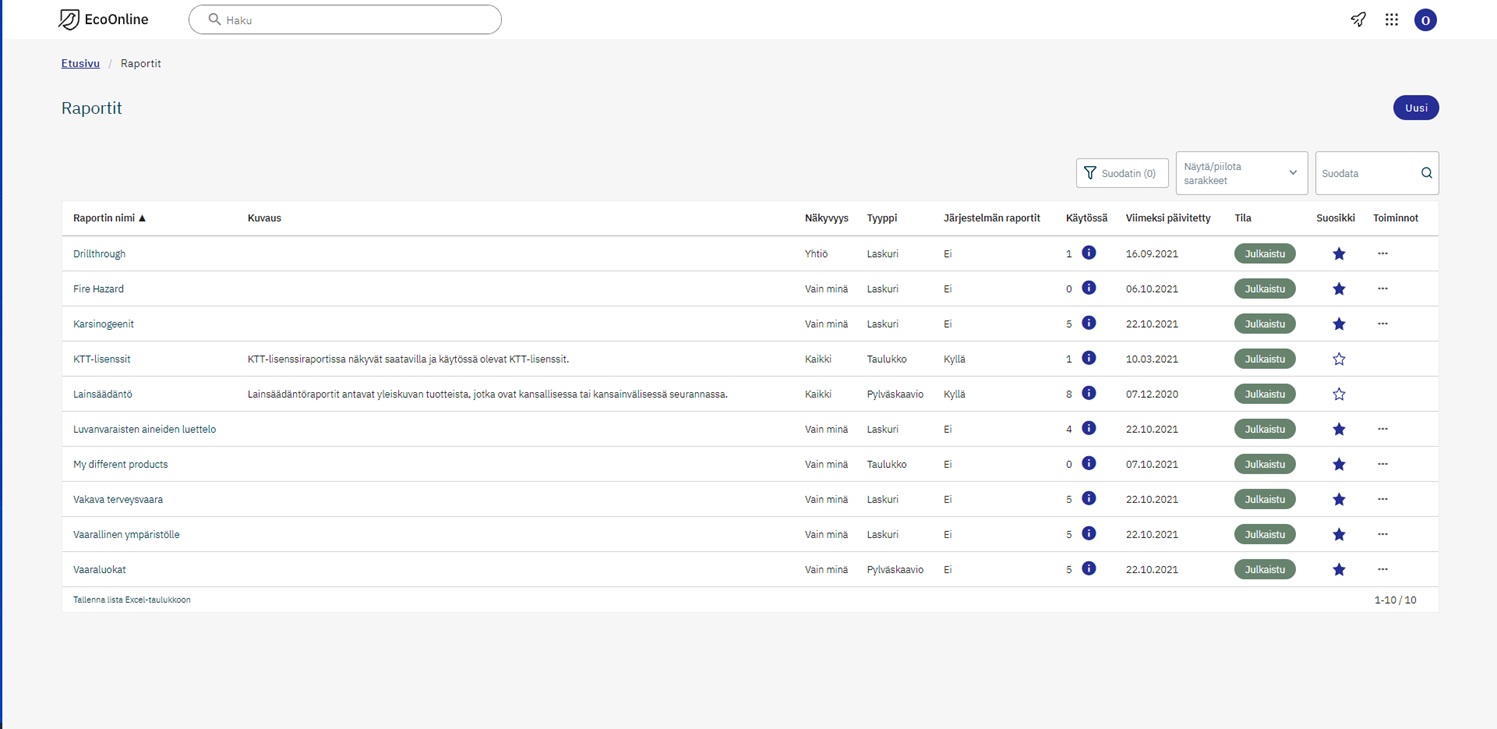The height and width of the screenshot is (729, 1497).
Task: Click the Käytössä column header
Action: click(1087, 218)
